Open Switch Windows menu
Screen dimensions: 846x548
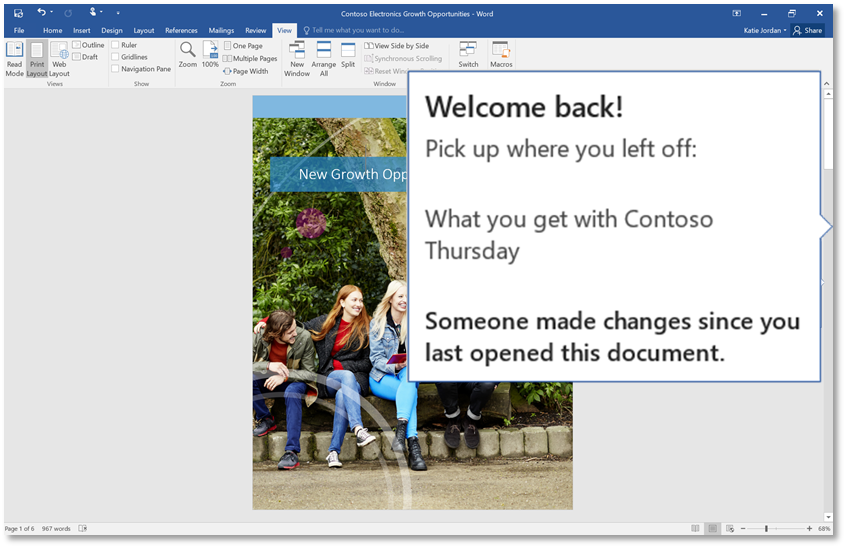(468, 54)
